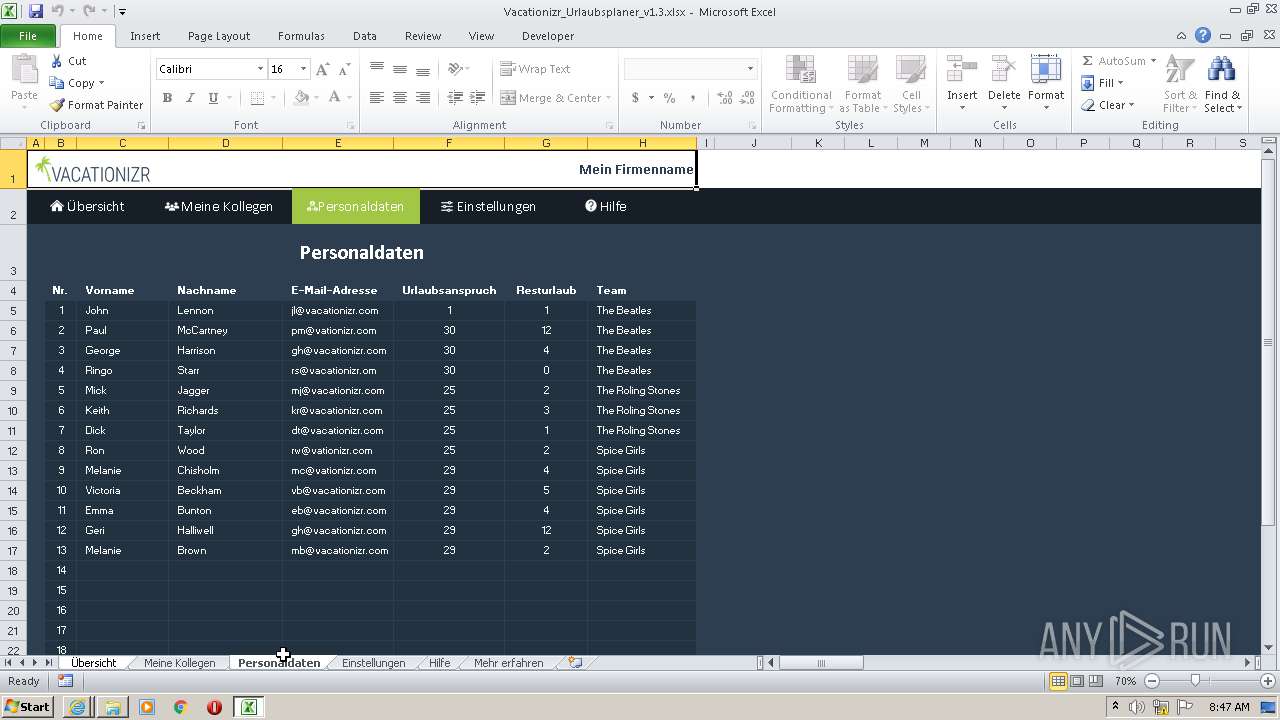Expand the Fill dropdown
Viewport: 1280px width, 720px height.
(1120, 83)
